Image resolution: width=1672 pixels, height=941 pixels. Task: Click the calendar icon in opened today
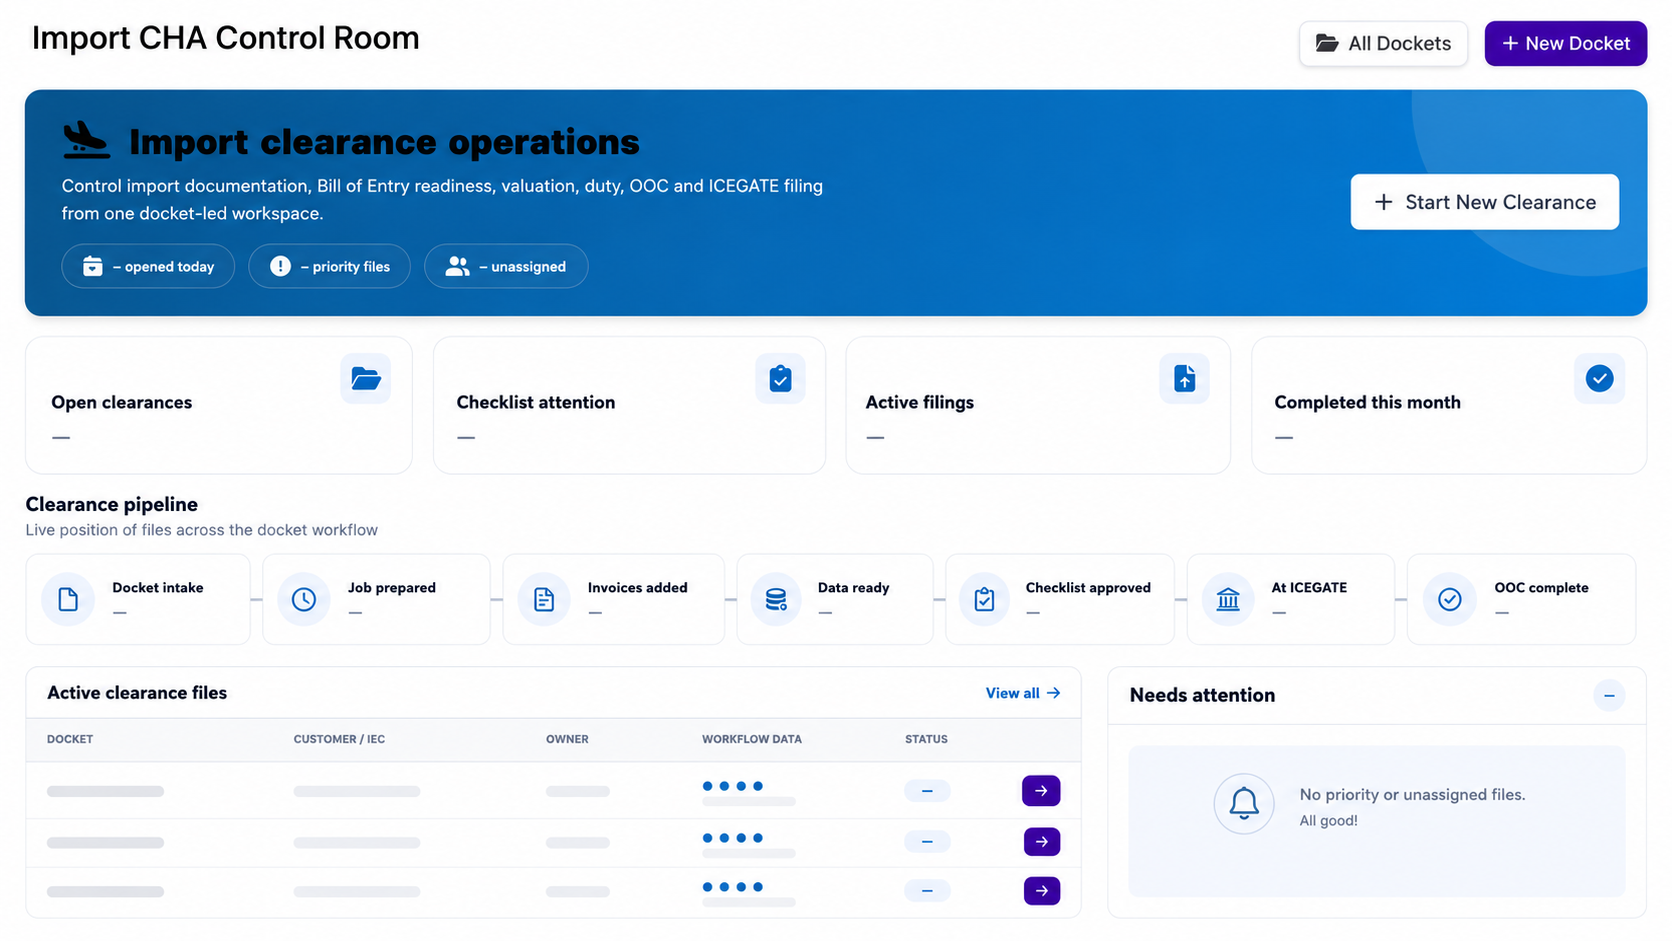93,266
